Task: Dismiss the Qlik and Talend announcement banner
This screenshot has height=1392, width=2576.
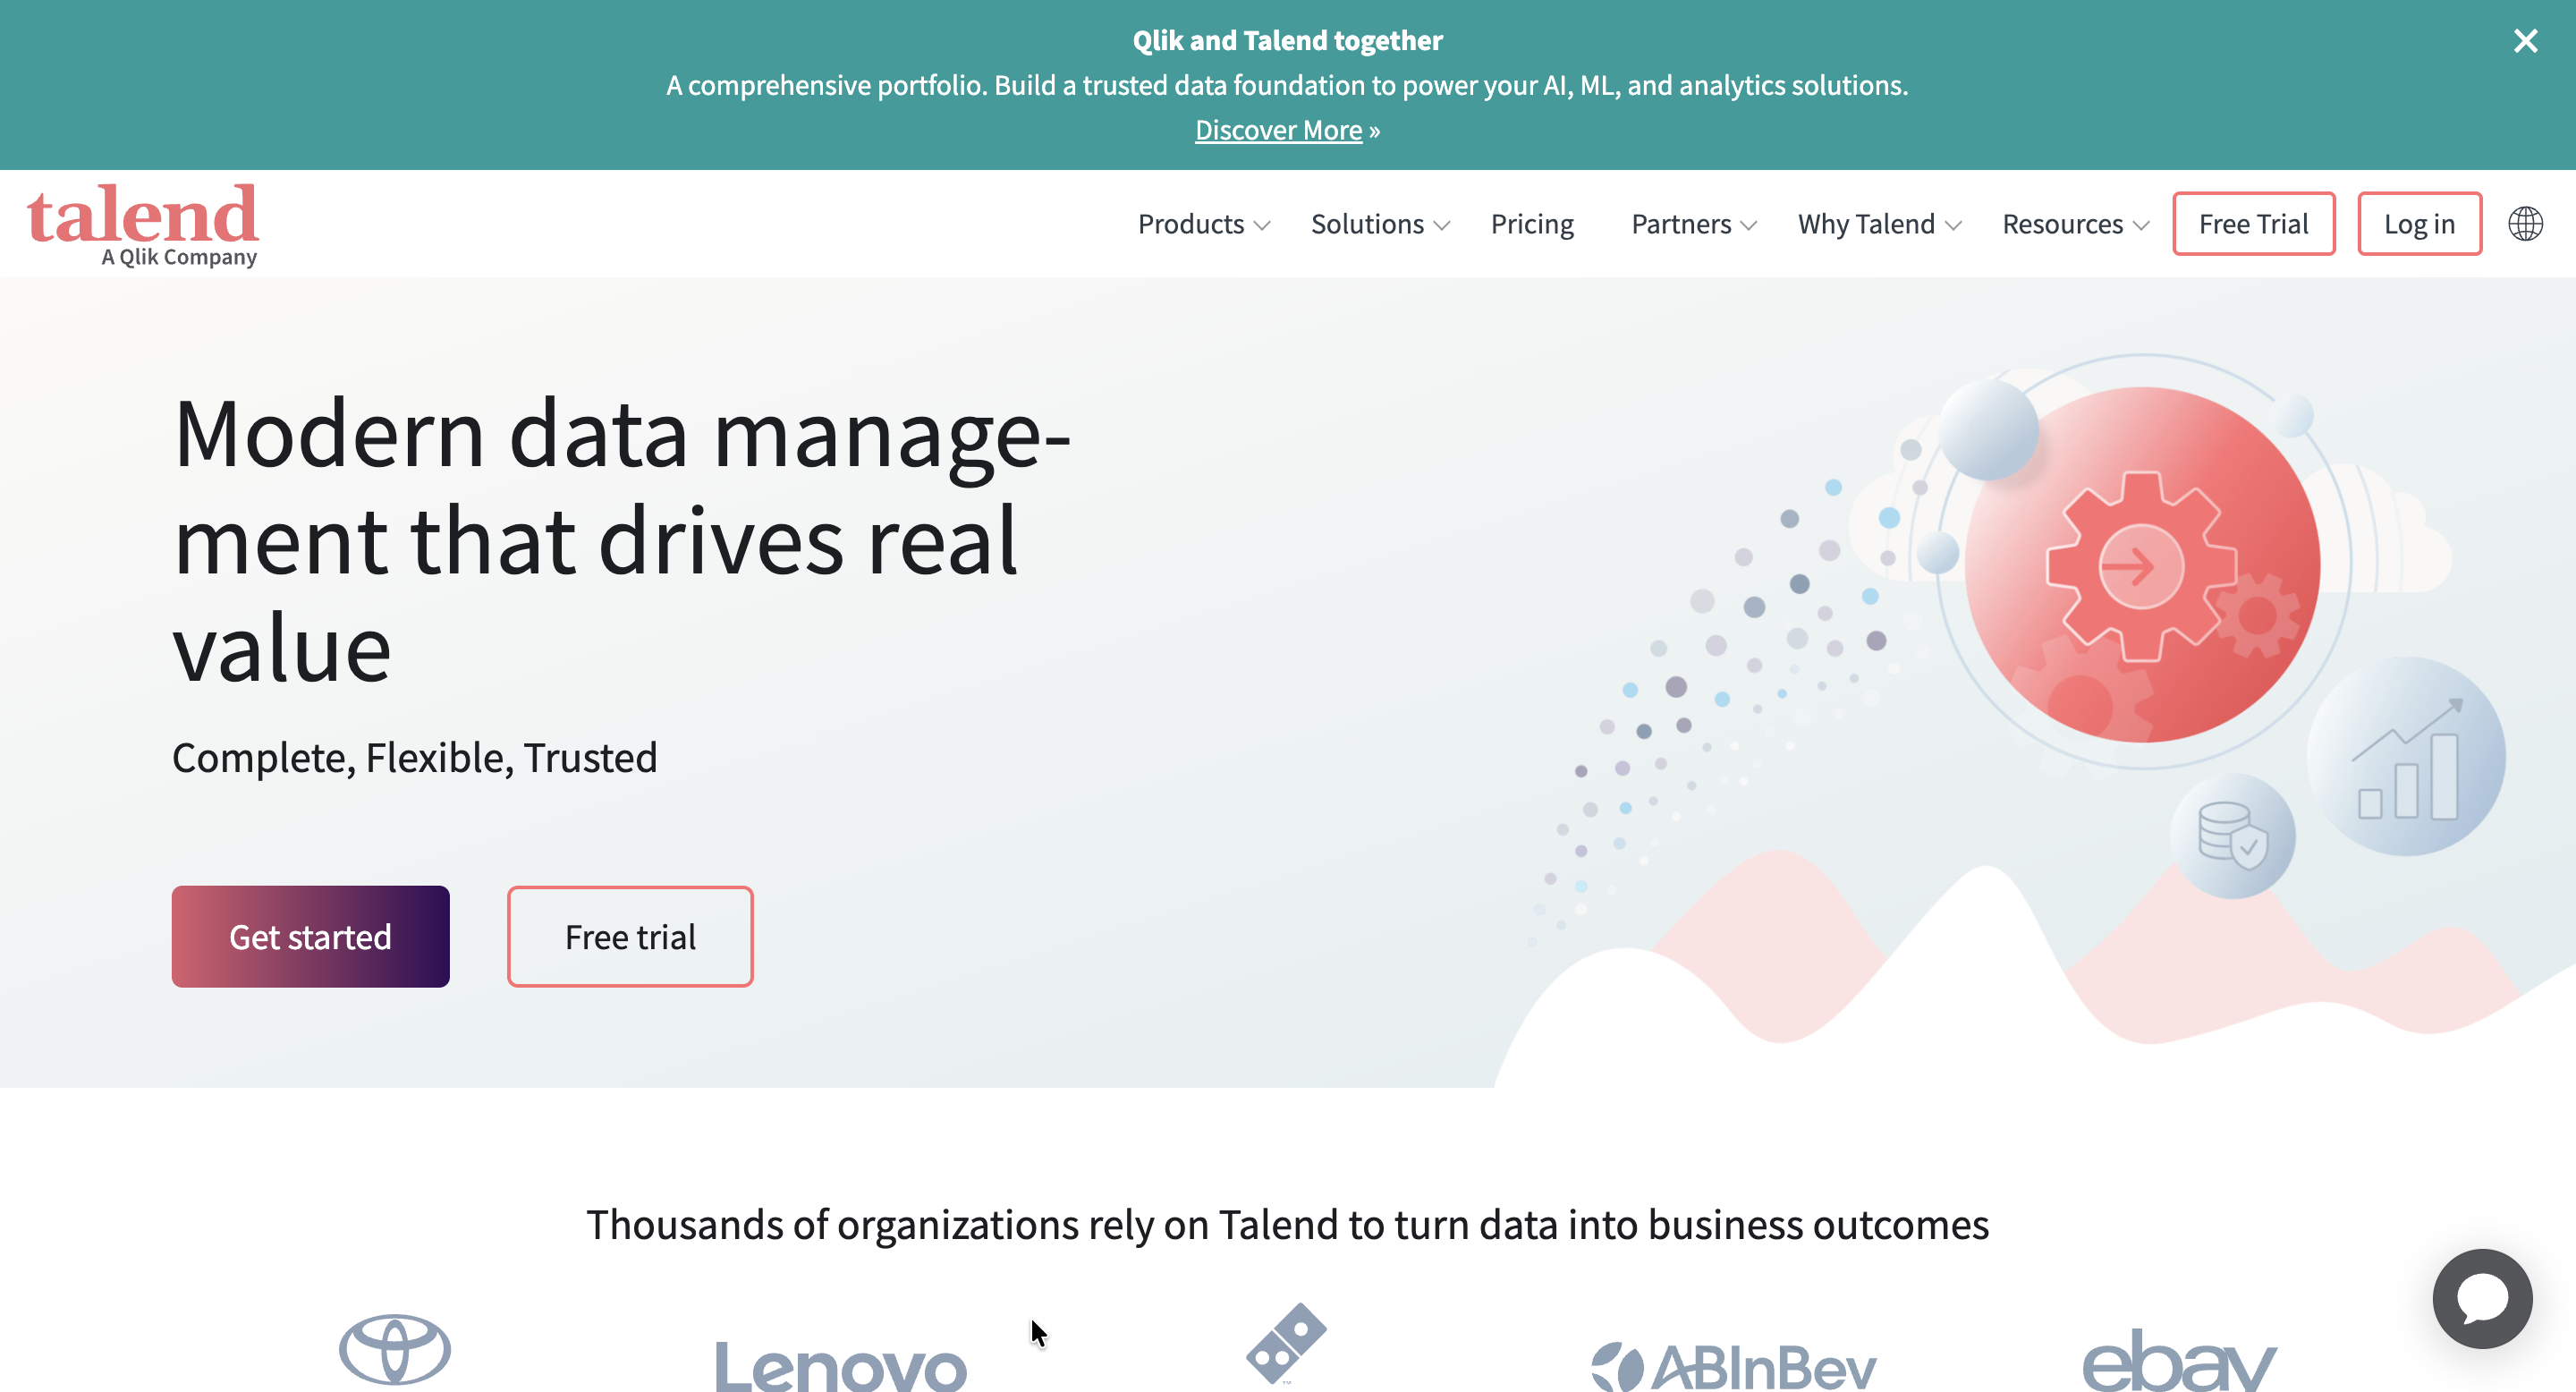Action: pyautogui.click(x=2526, y=41)
